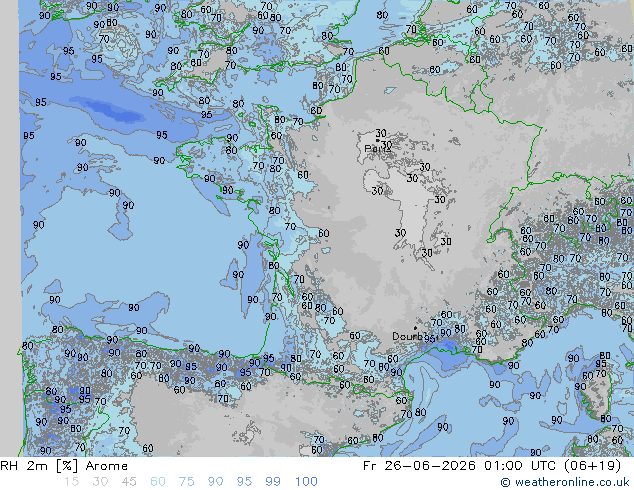Click the Paris city label
Viewport: 634px width, 490px height.
(x=377, y=148)
